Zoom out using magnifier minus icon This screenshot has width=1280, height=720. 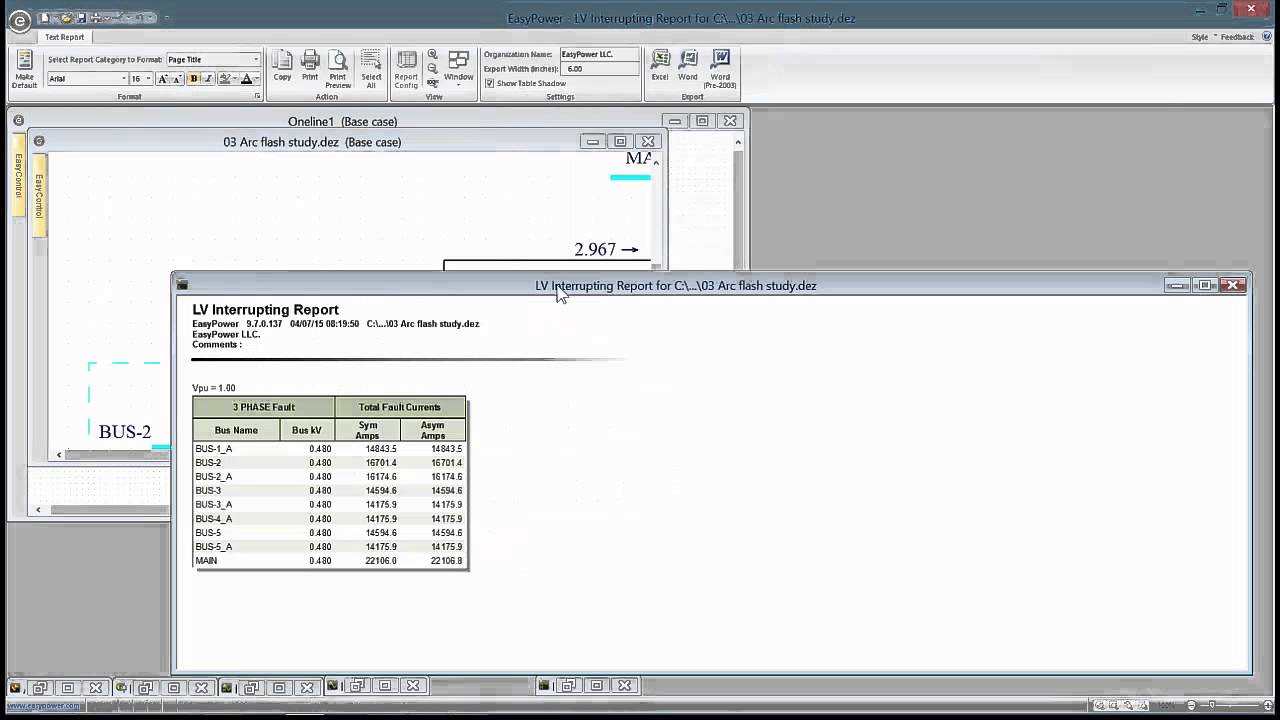[x=433, y=69]
